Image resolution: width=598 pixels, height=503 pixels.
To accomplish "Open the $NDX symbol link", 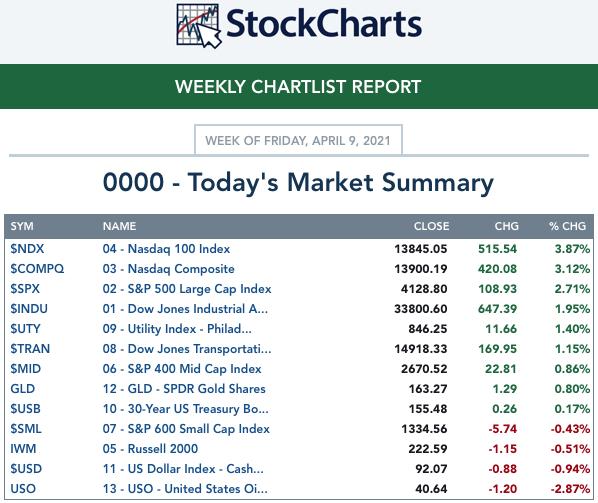I will (x=27, y=249).
